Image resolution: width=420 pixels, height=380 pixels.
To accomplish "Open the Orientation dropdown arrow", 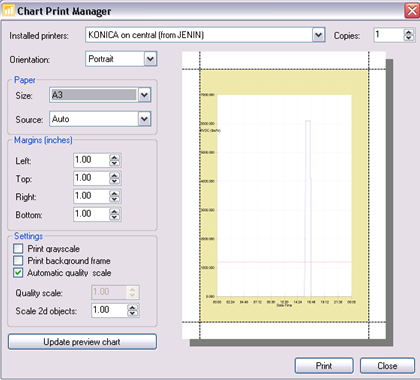I will (x=150, y=59).
